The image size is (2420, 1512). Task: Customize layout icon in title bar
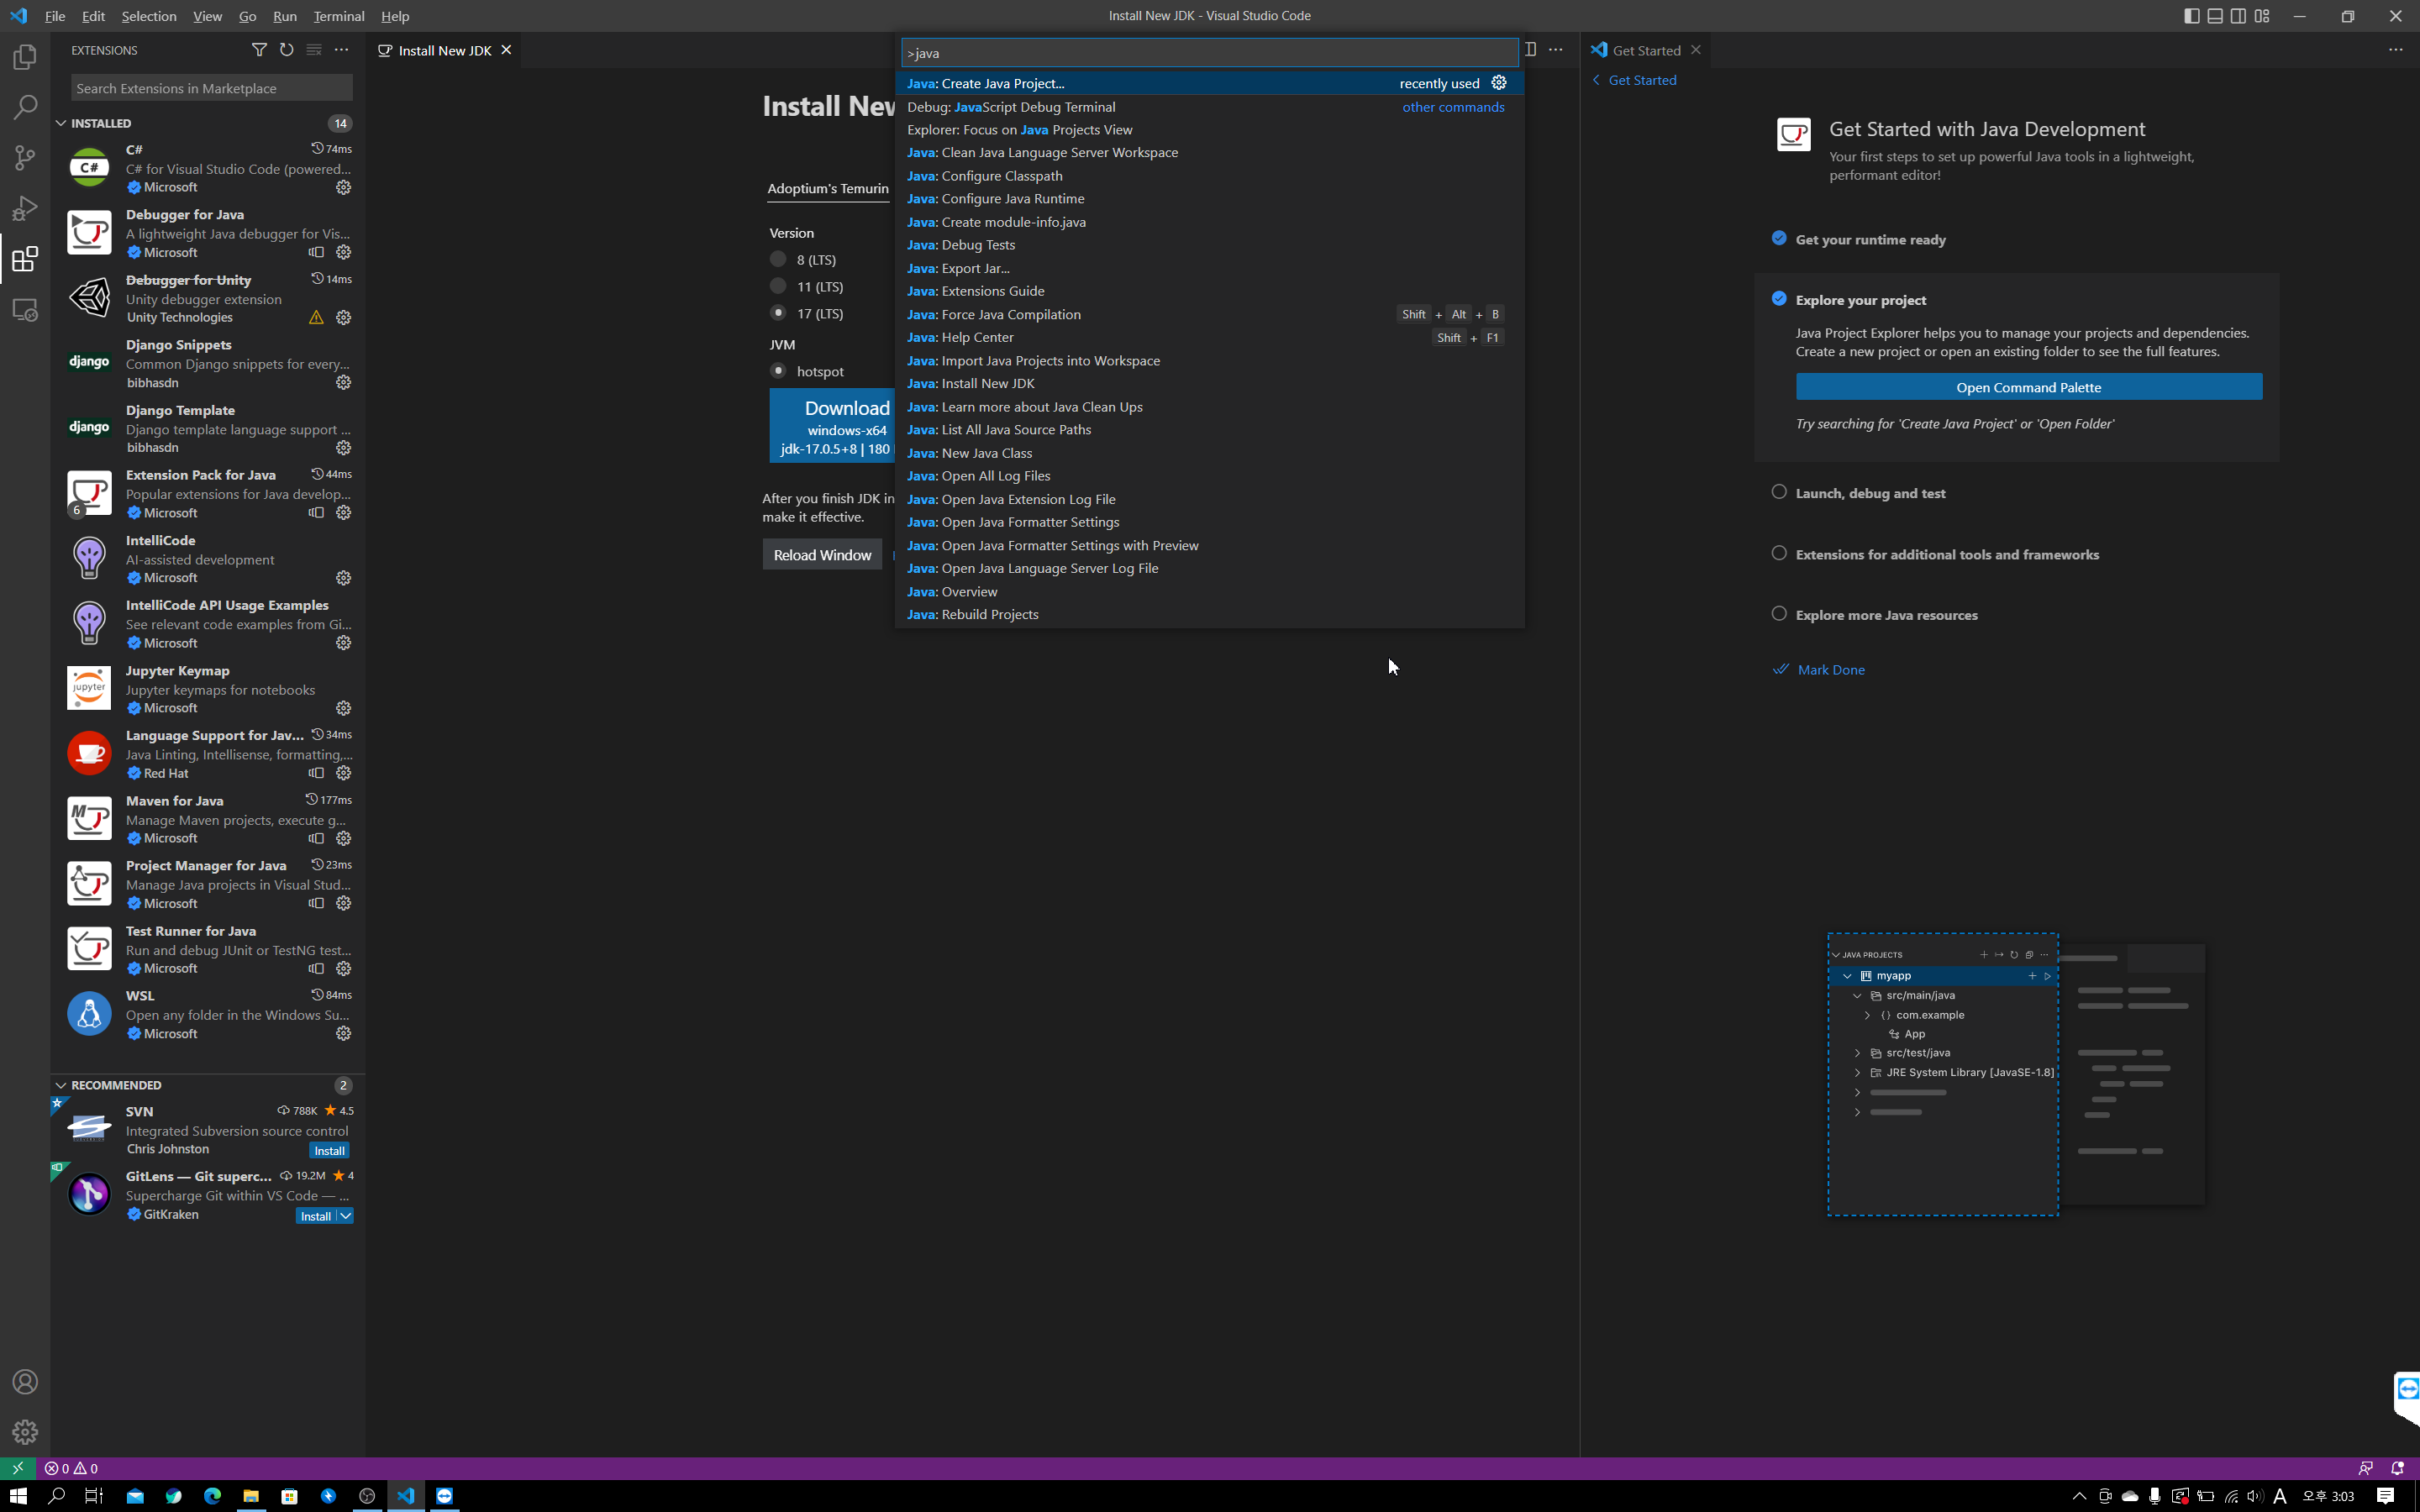[2262, 16]
